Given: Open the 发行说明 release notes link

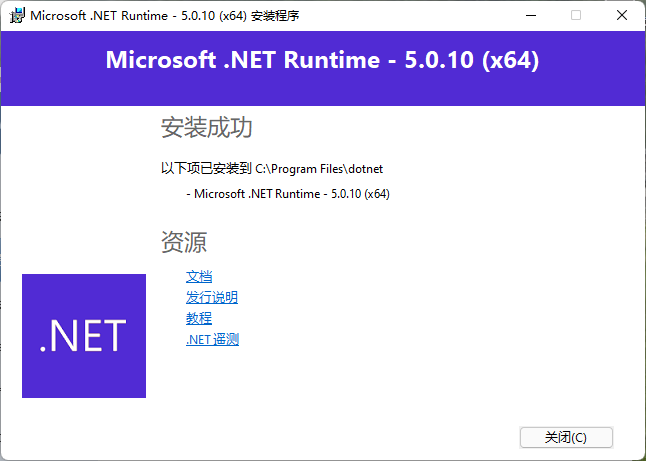Looking at the screenshot, I should pos(212,297).
